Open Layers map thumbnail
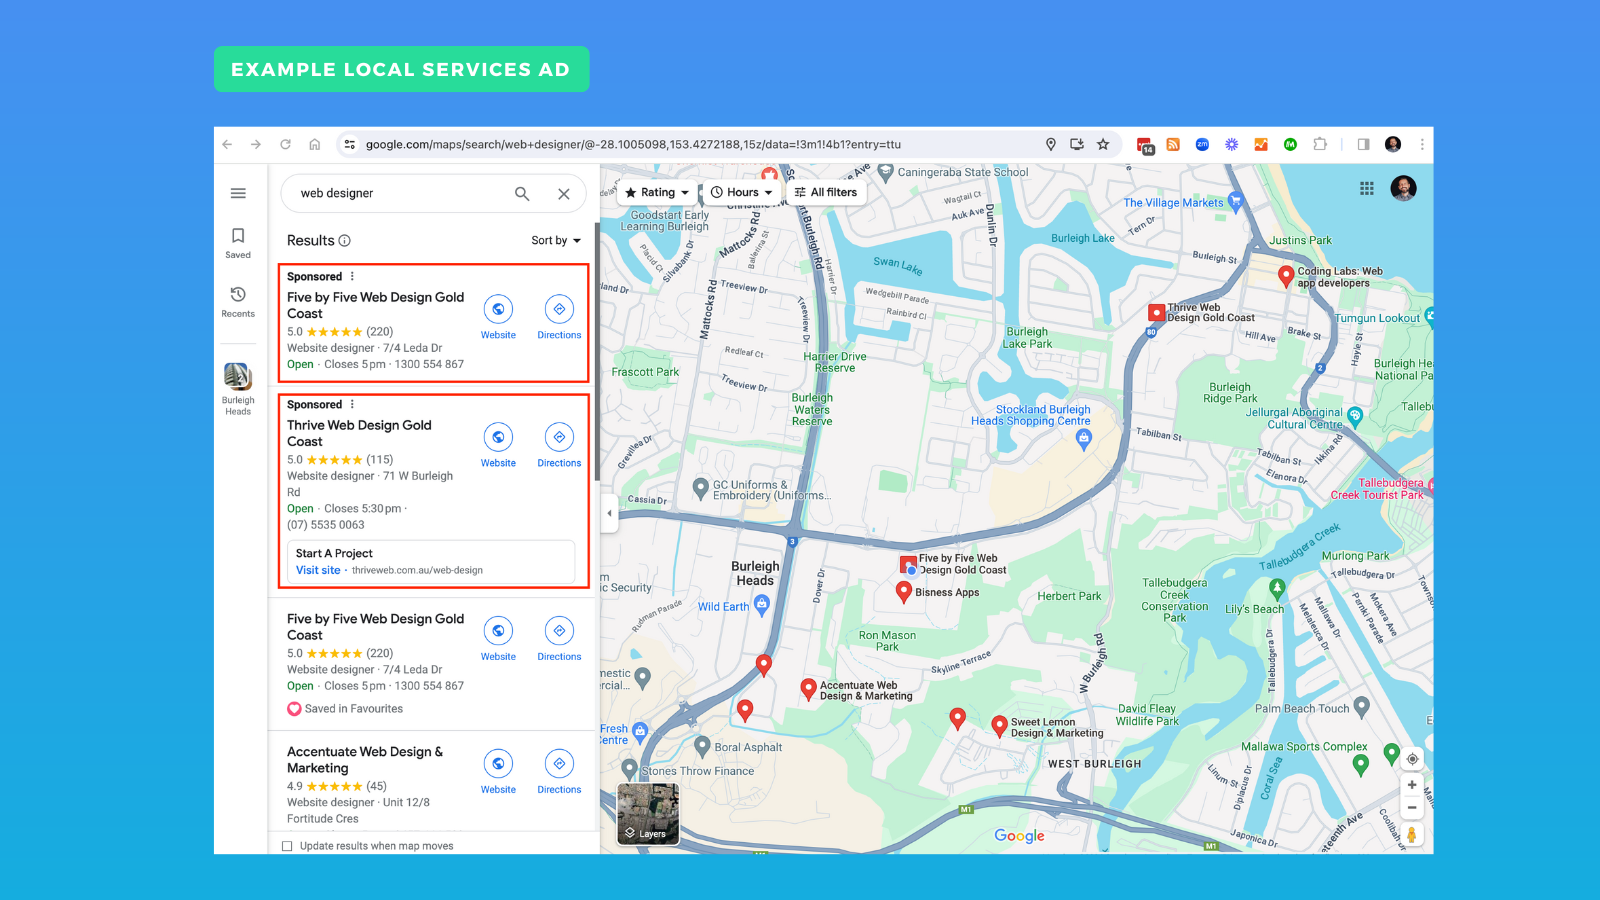Viewport: 1600px width, 900px height. pos(648,813)
